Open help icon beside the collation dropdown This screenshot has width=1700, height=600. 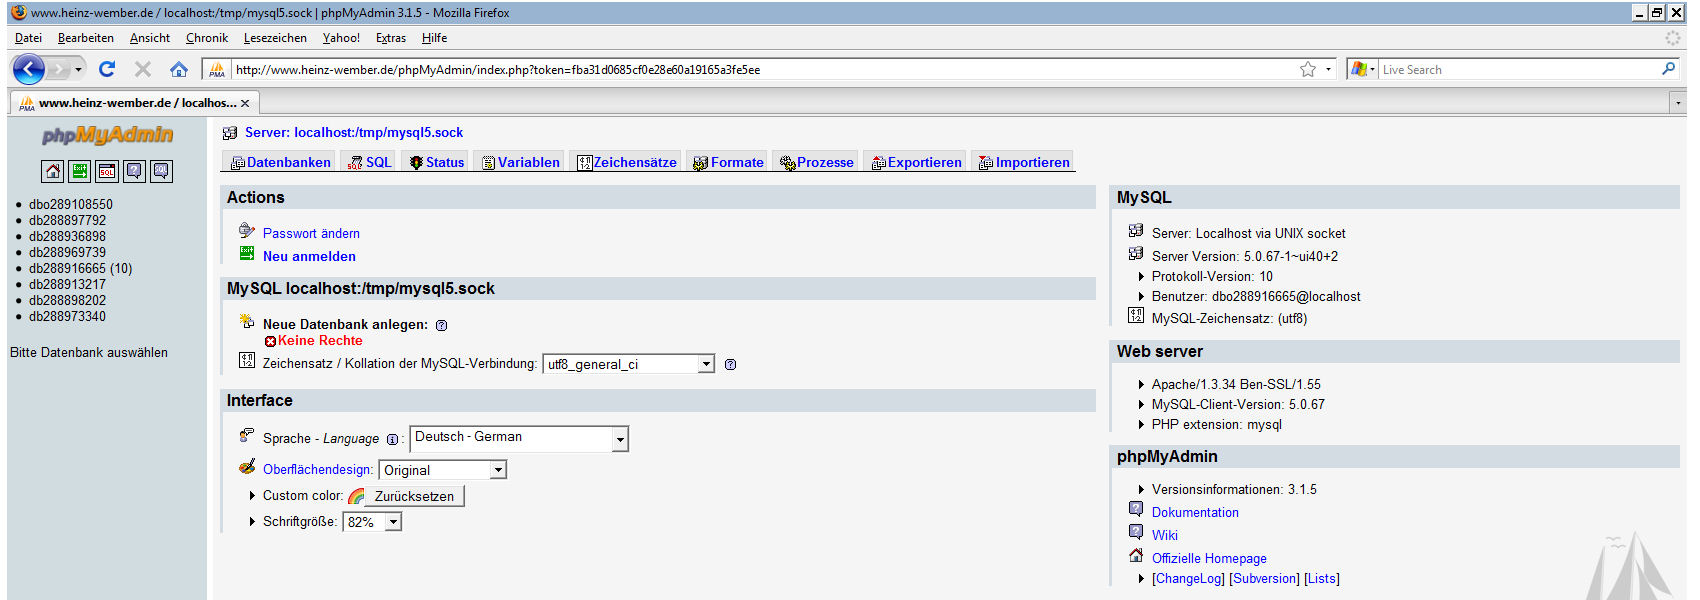[x=730, y=364]
